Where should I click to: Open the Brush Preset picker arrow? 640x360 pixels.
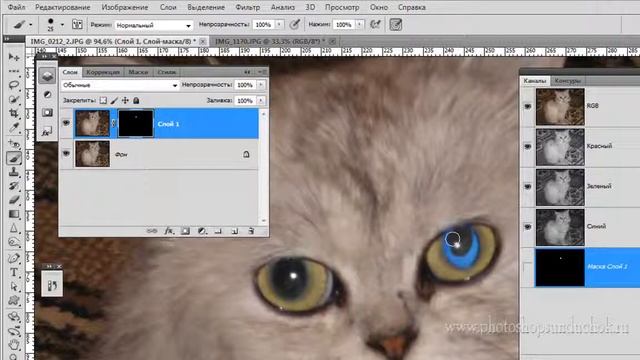[62, 25]
